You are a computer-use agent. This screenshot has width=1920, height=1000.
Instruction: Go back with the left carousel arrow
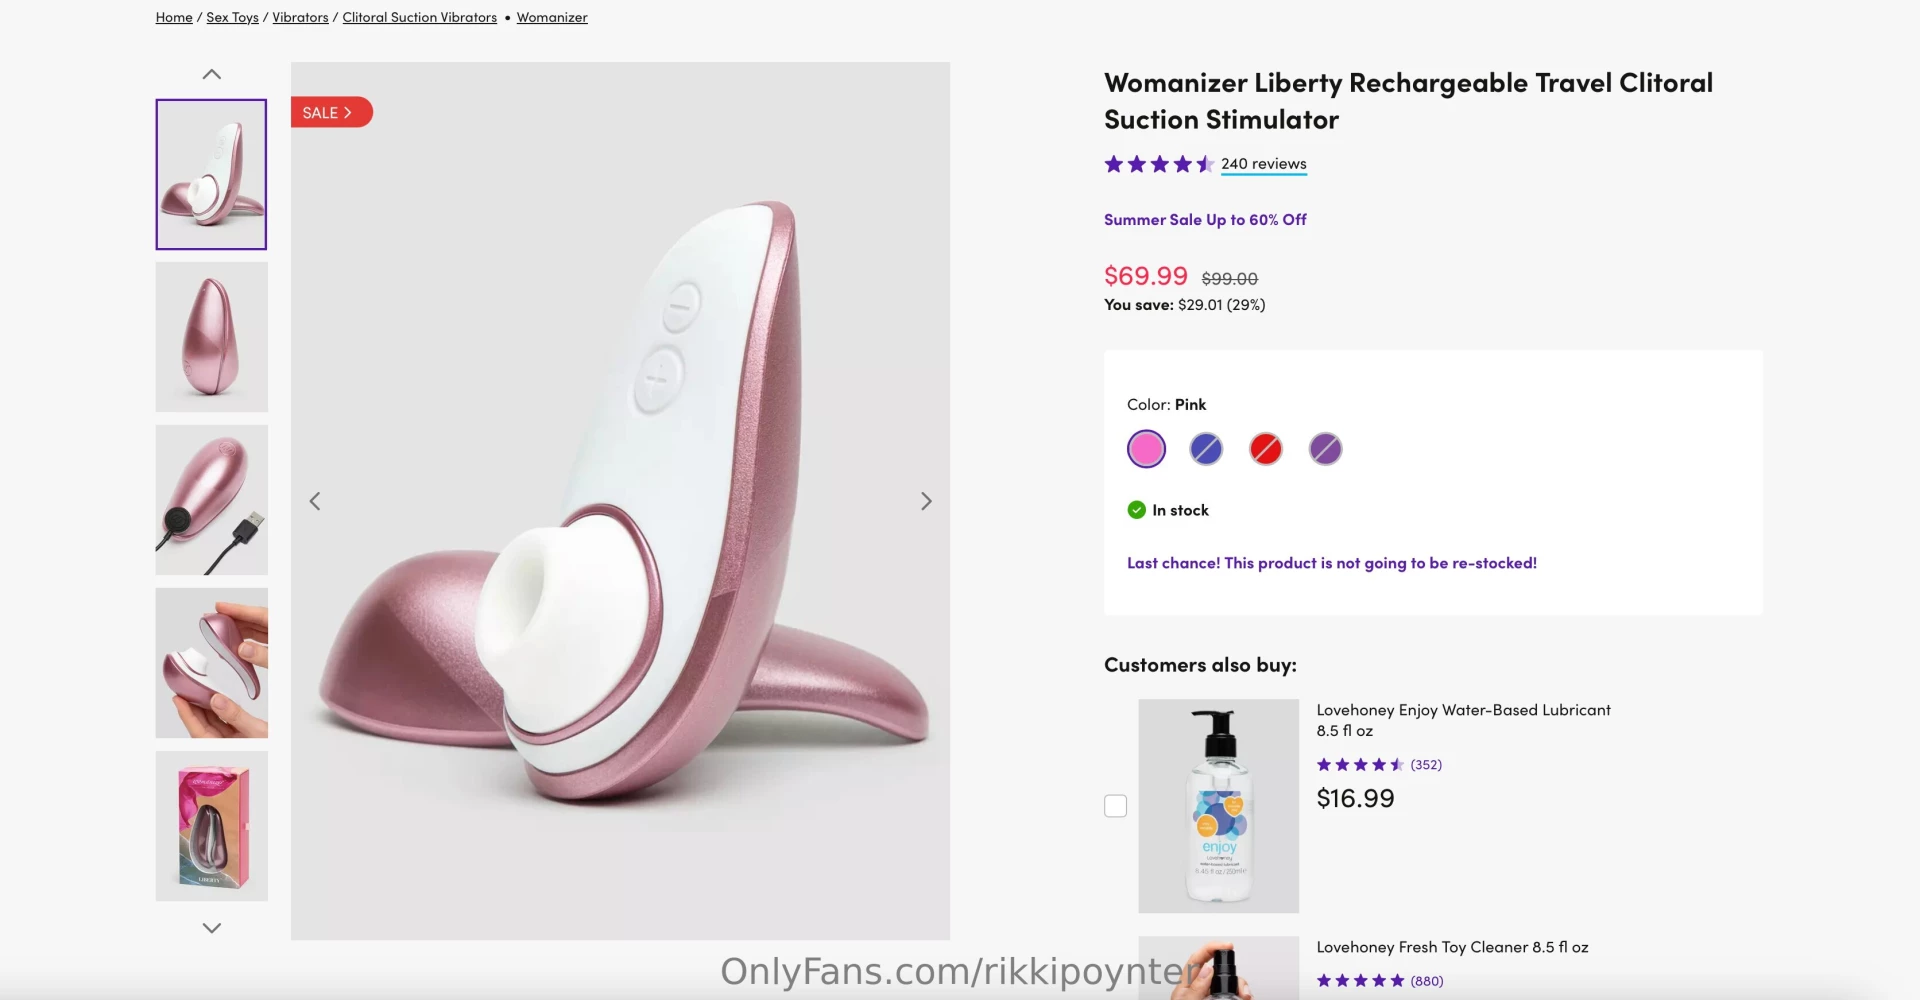[315, 500]
